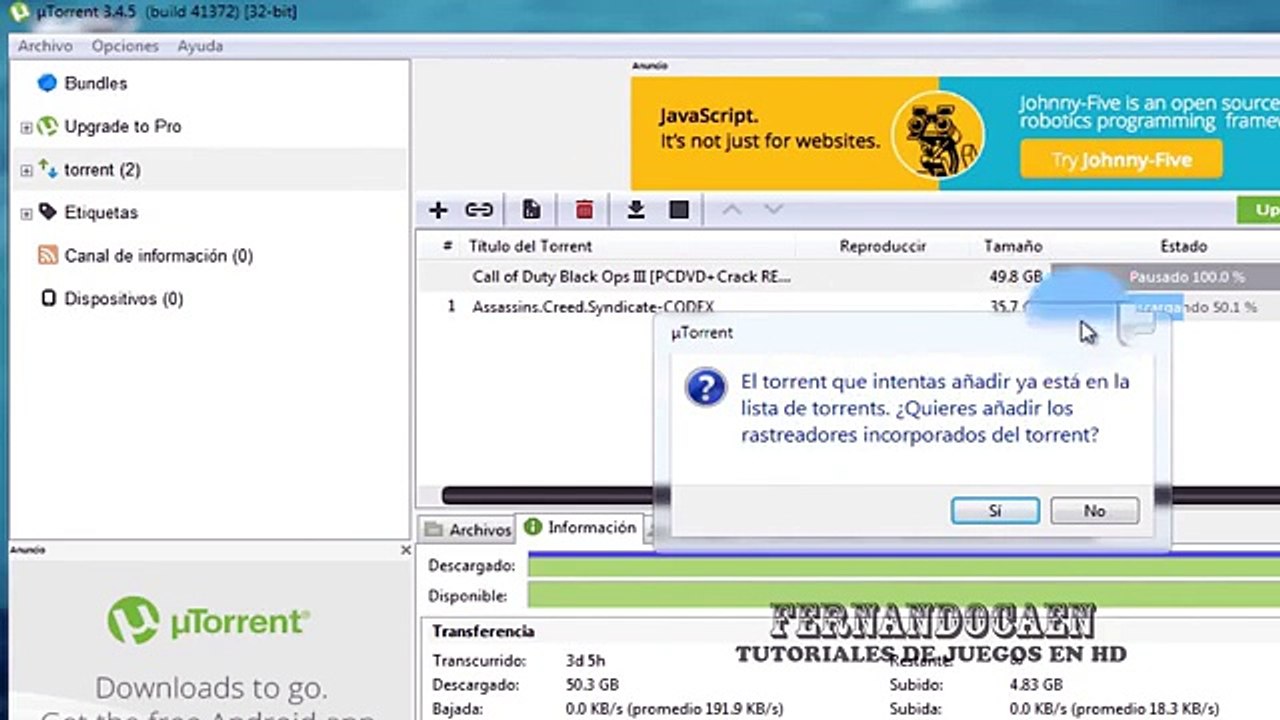Move torrent up the queue arrow

tap(732, 210)
